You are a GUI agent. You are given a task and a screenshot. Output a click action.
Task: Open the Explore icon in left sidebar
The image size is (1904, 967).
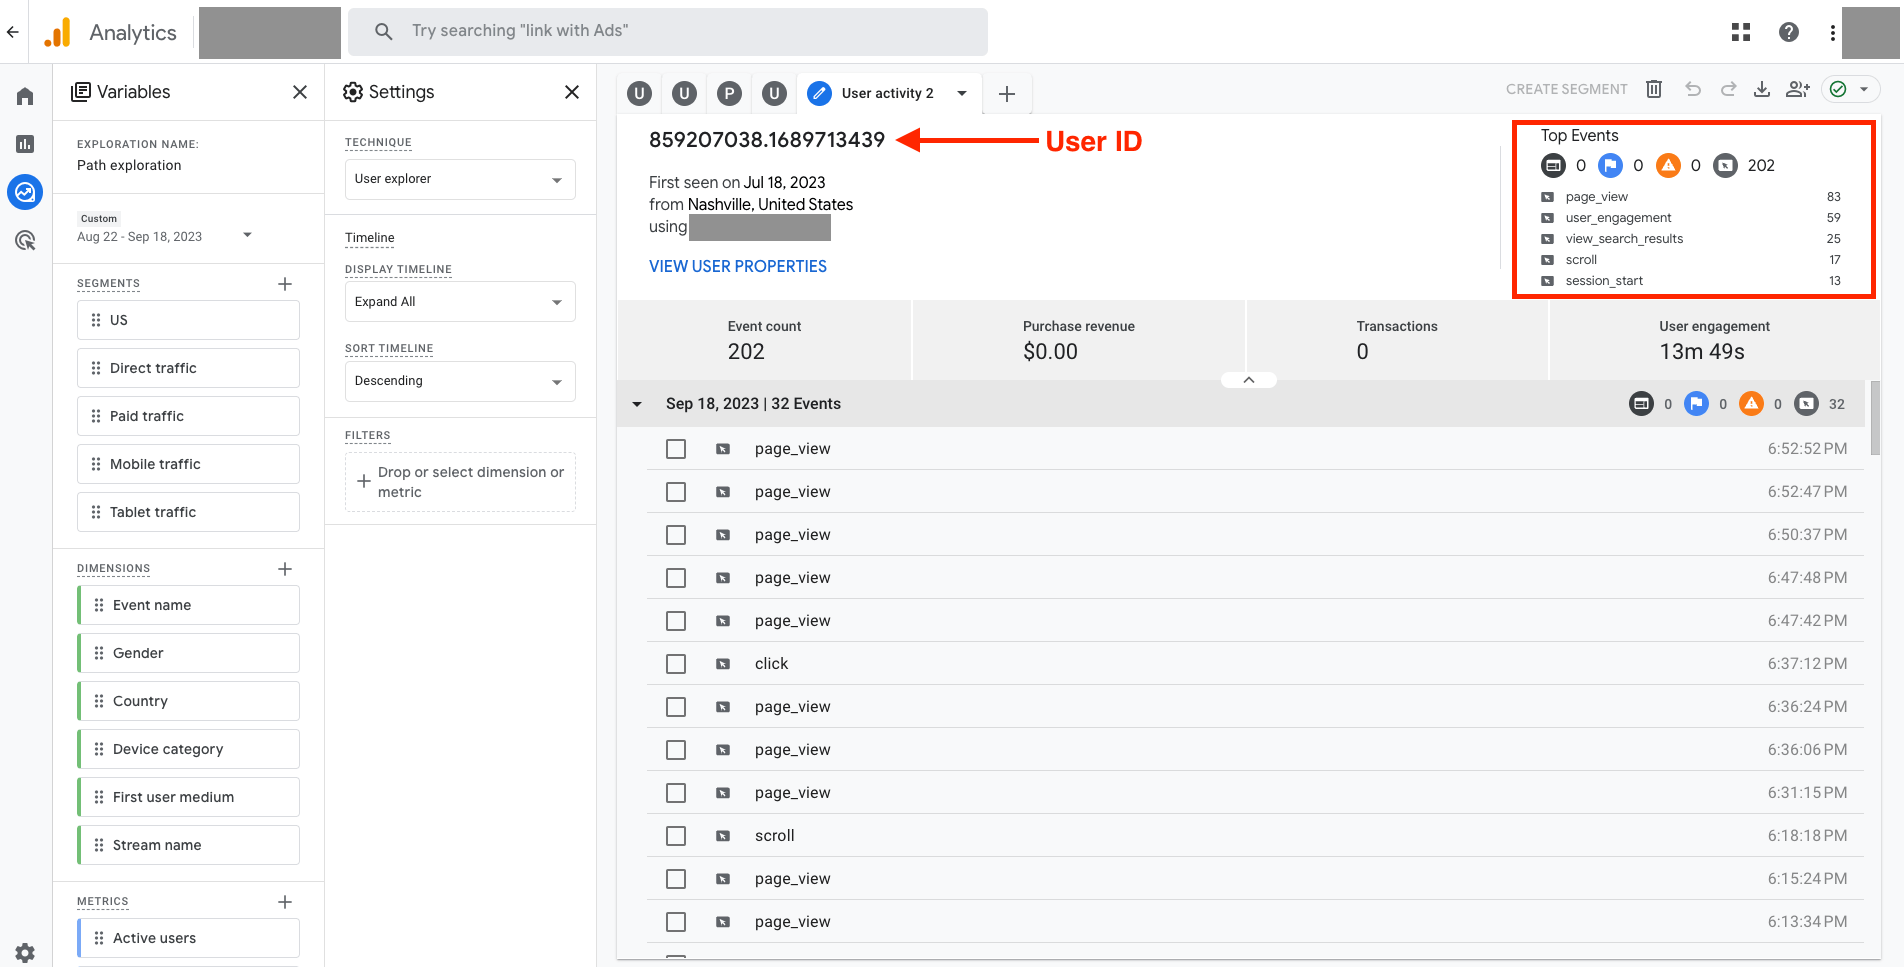coord(25,191)
